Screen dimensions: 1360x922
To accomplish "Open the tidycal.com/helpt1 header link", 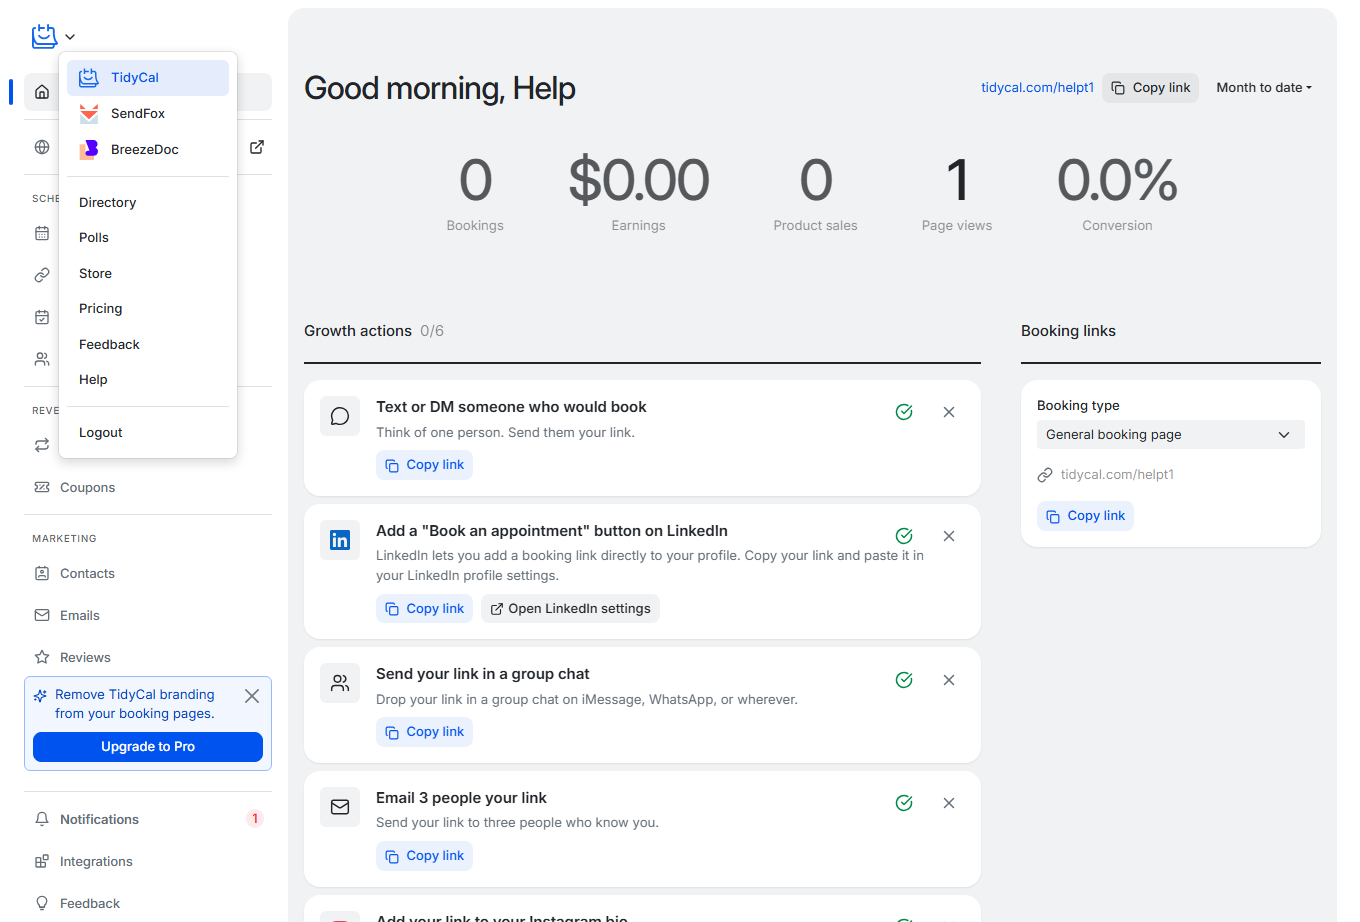I will [x=1037, y=88].
